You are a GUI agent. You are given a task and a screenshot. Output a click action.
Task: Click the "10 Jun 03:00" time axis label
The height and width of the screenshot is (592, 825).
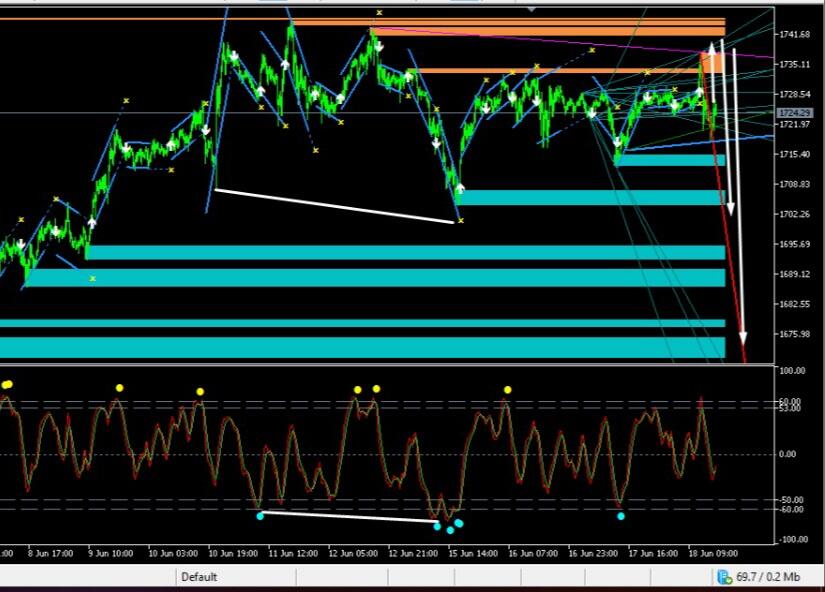[173, 554]
